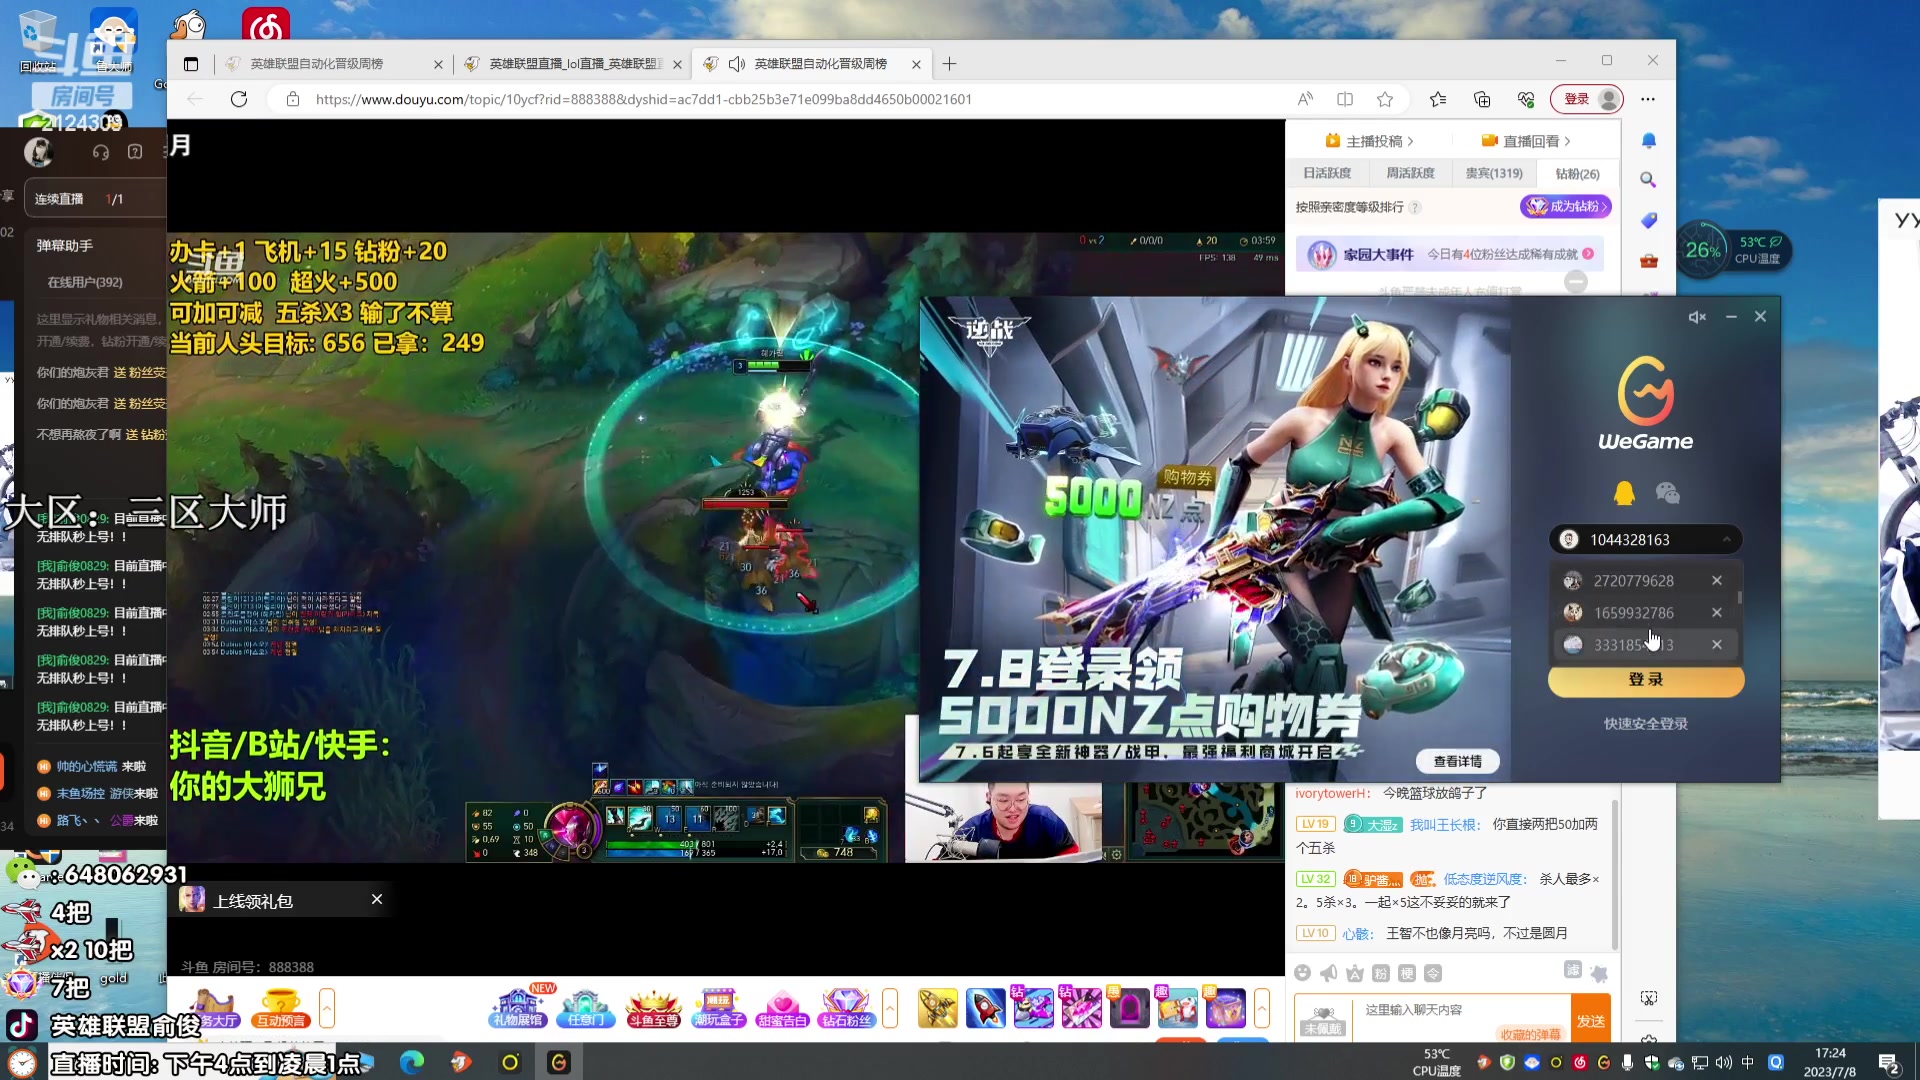
Task: Expand arrow next to 互动预言
Action: [x=327, y=1007]
